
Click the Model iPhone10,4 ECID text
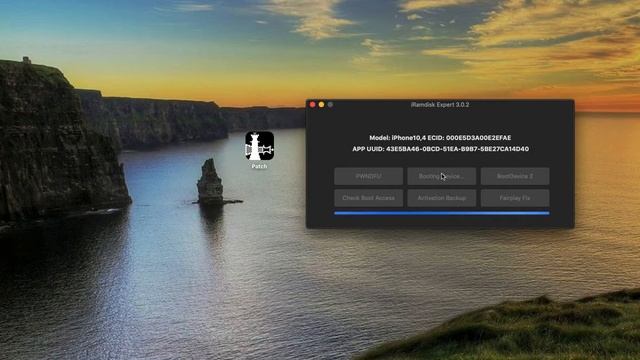(x=440, y=138)
